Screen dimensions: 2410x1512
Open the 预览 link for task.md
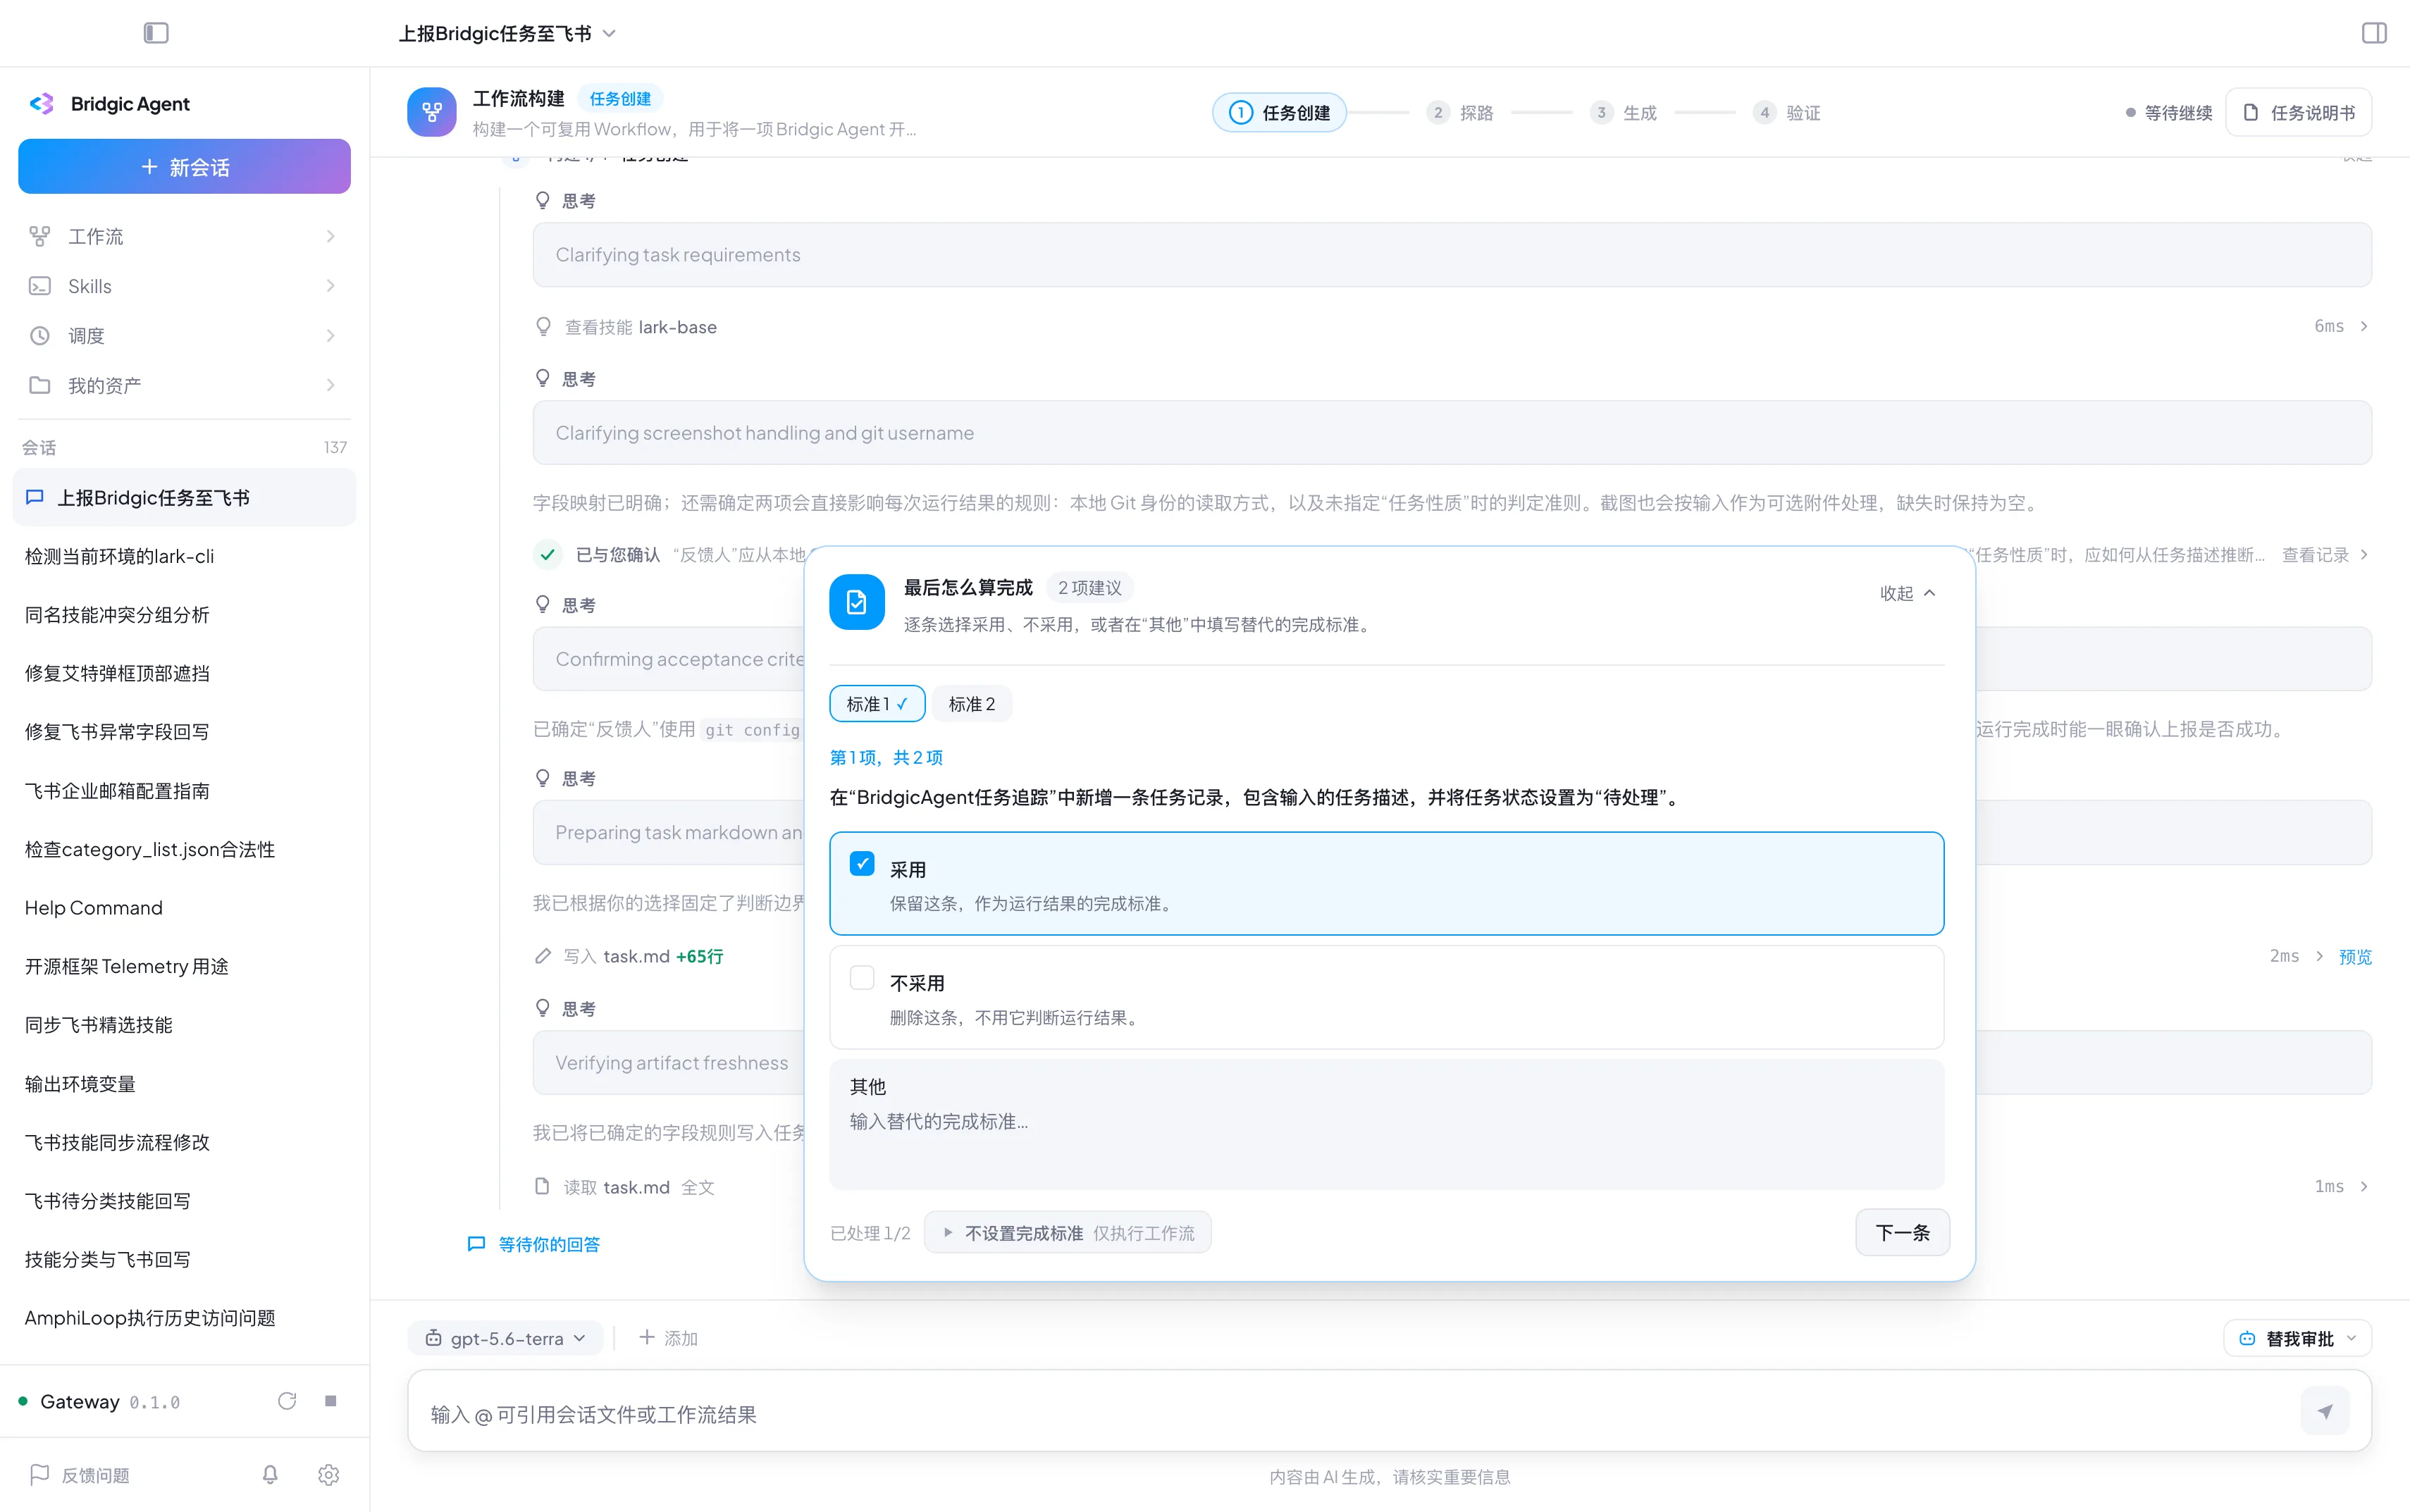[x=2355, y=956]
